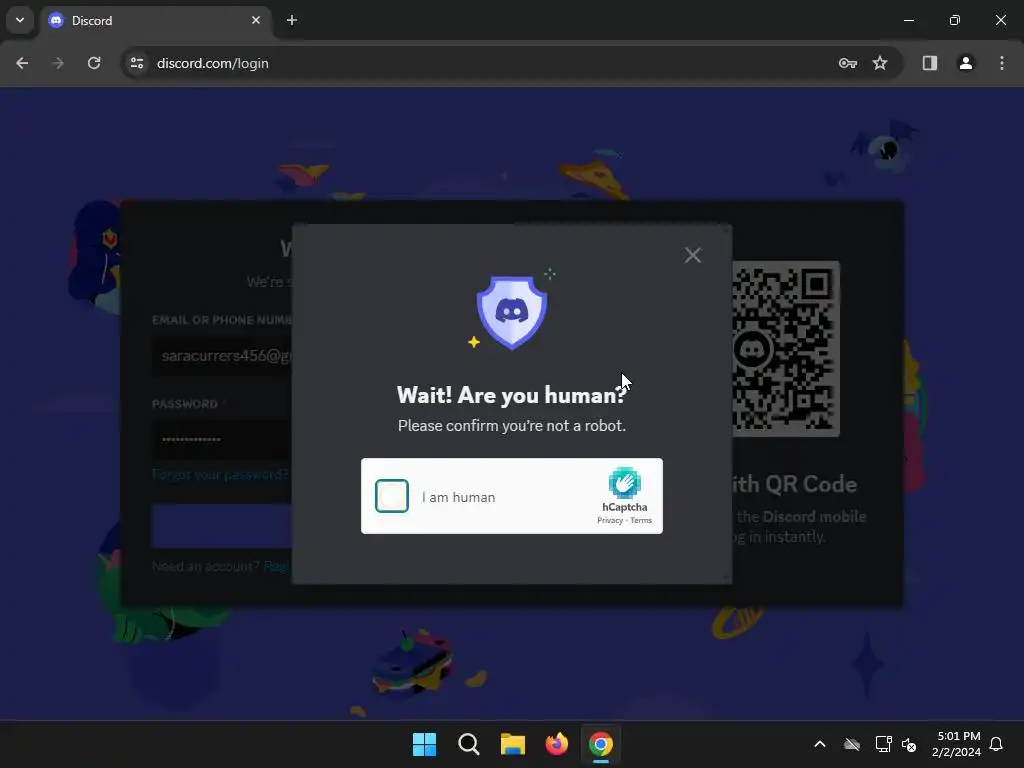Open the hCaptcha Terms link
This screenshot has width=1024, height=768.
click(x=641, y=520)
